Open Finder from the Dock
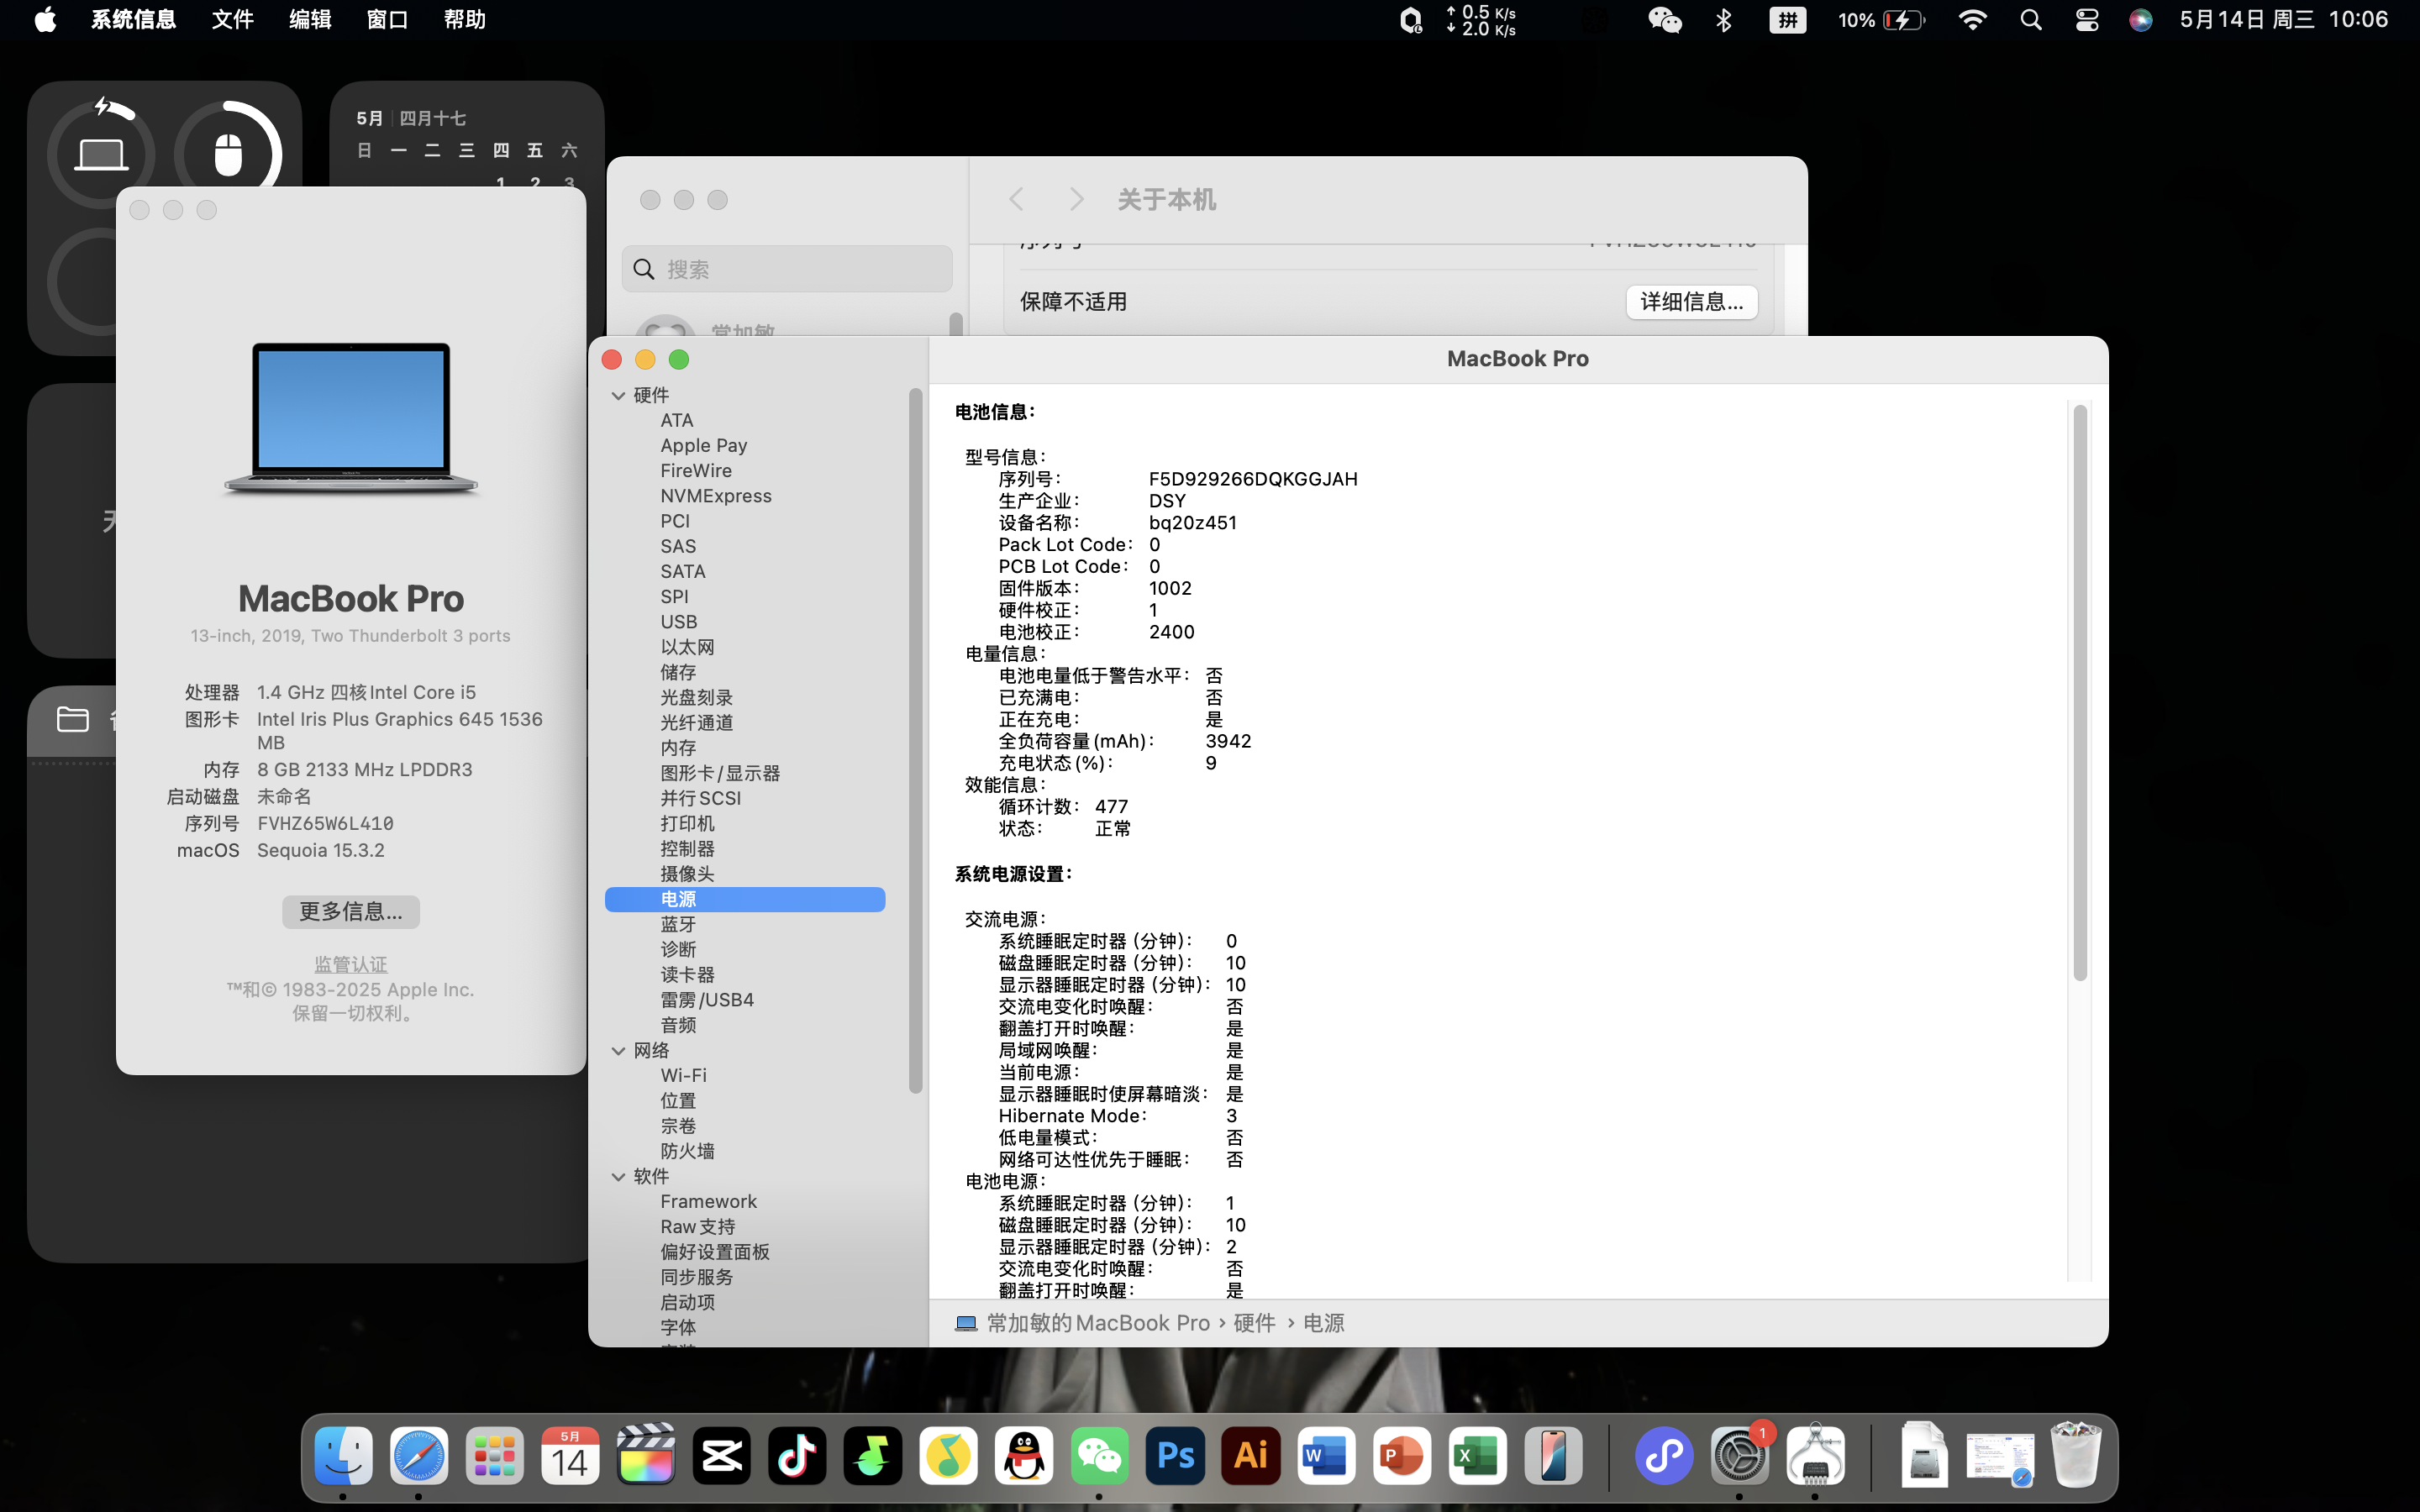Image resolution: width=2420 pixels, height=1512 pixels. pos(343,1456)
